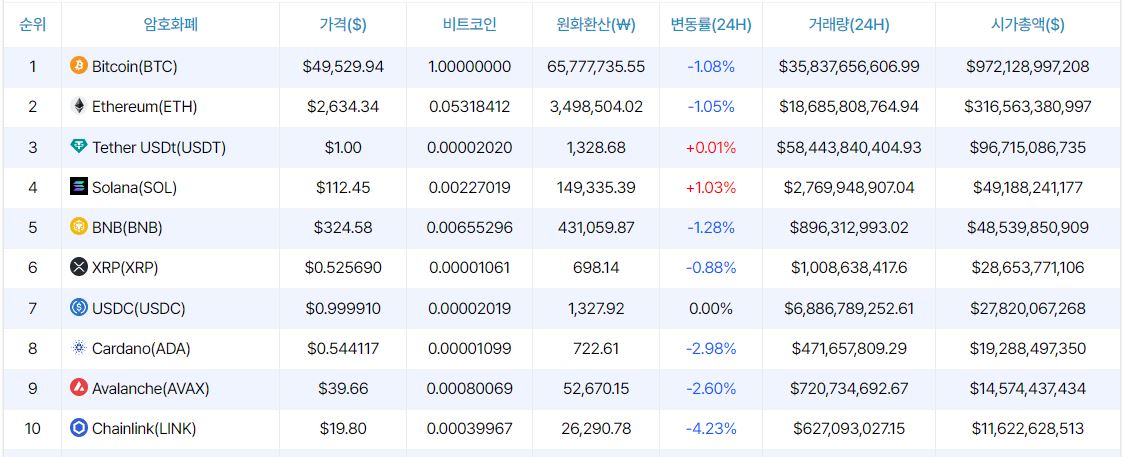Viewport: 1129px width, 457px height.
Task: Click Bitcoin volume $35,837,656,606.99
Action: tap(849, 67)
